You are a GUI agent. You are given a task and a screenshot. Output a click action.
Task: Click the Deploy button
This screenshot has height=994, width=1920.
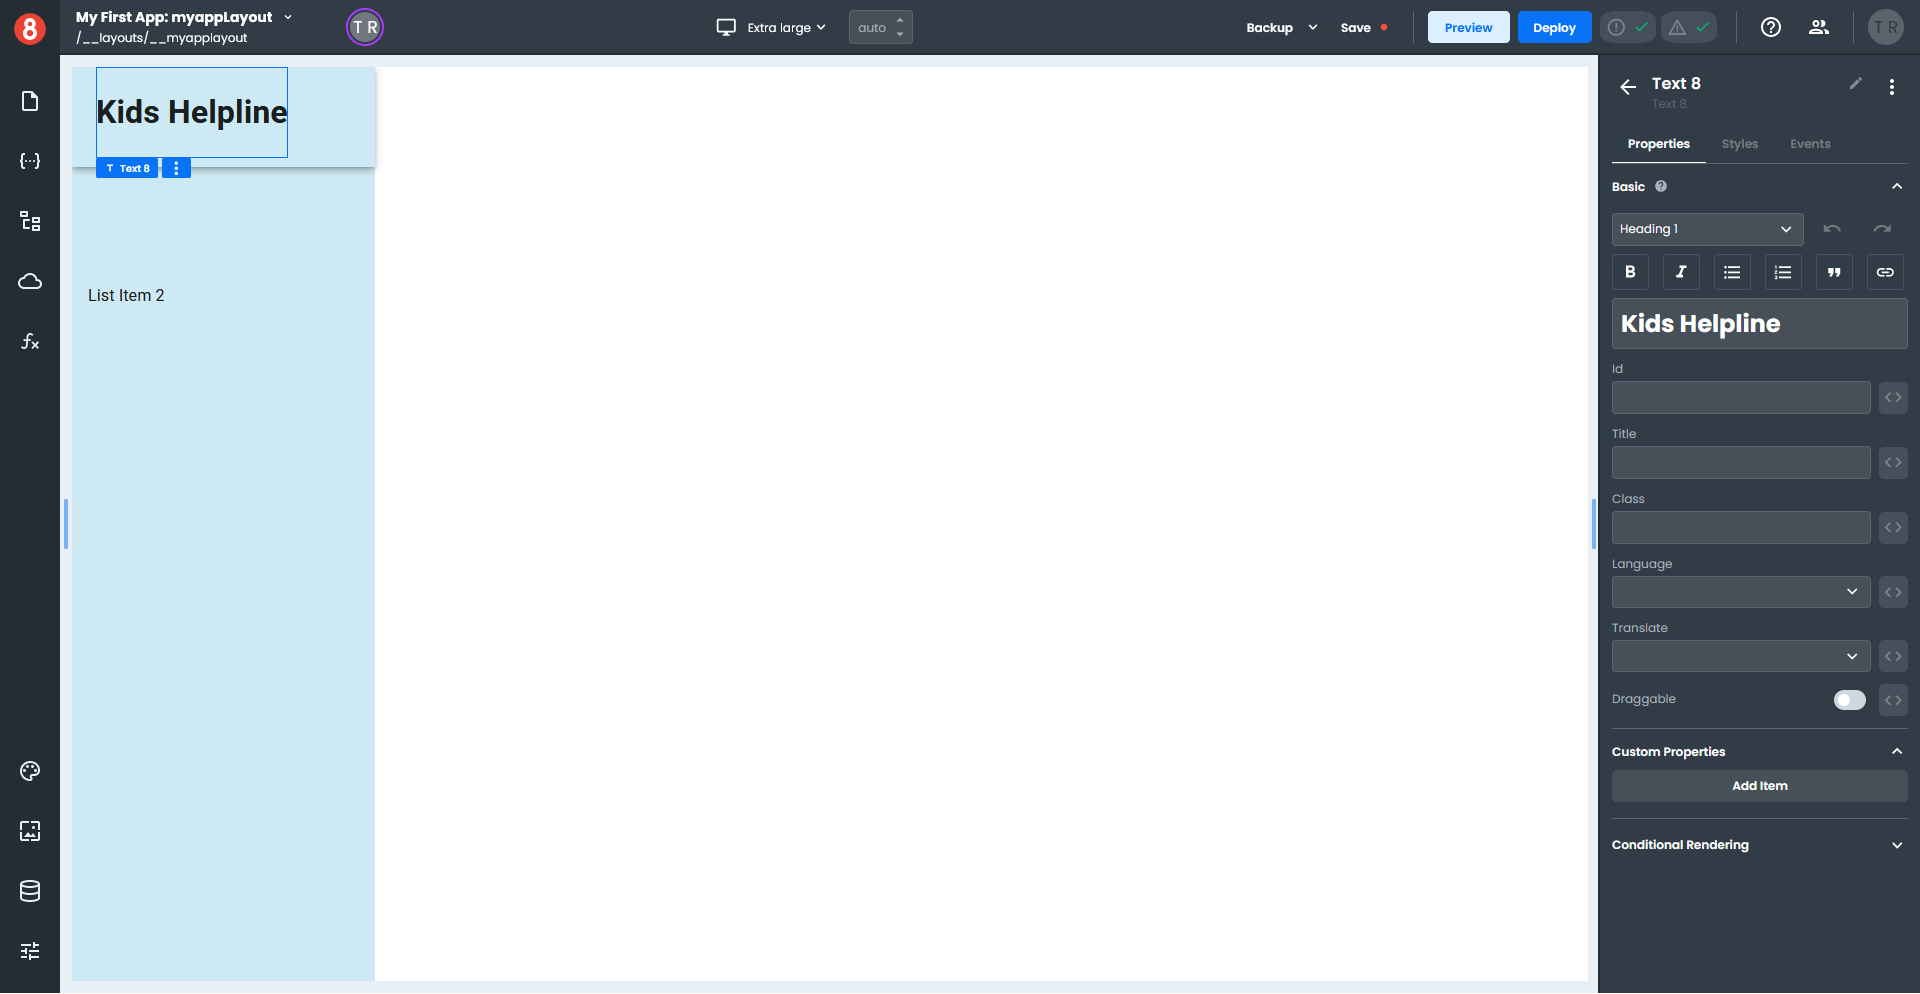point(1553,28)
